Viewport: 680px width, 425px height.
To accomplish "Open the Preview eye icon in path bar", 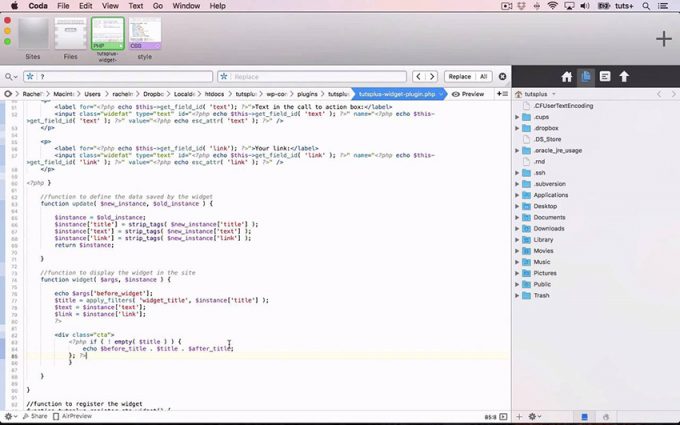I will point(468,94).
